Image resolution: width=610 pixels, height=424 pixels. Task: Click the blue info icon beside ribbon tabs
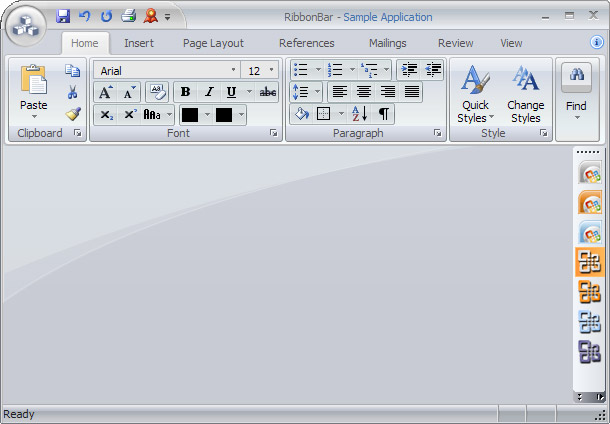(597, 42)
